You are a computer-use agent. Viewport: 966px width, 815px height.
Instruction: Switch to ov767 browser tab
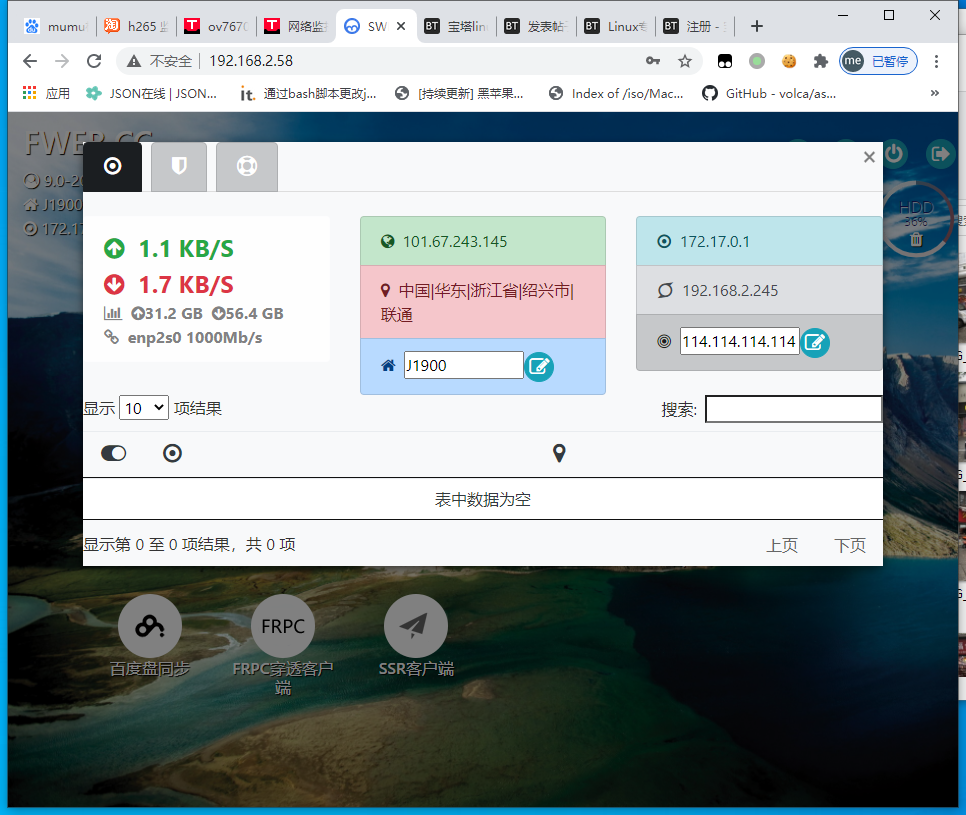tap(217, 26)
